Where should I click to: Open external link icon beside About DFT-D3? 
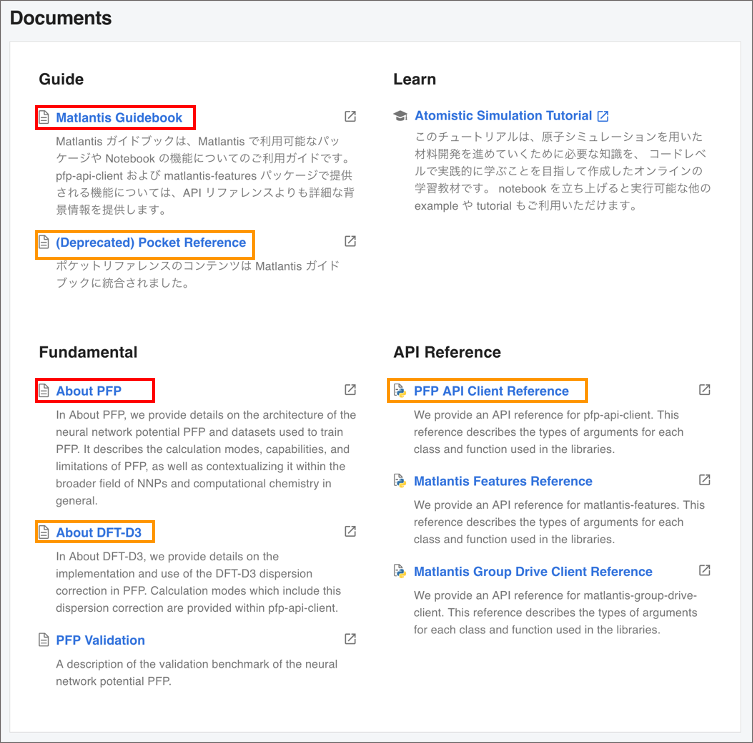point(350,532)
